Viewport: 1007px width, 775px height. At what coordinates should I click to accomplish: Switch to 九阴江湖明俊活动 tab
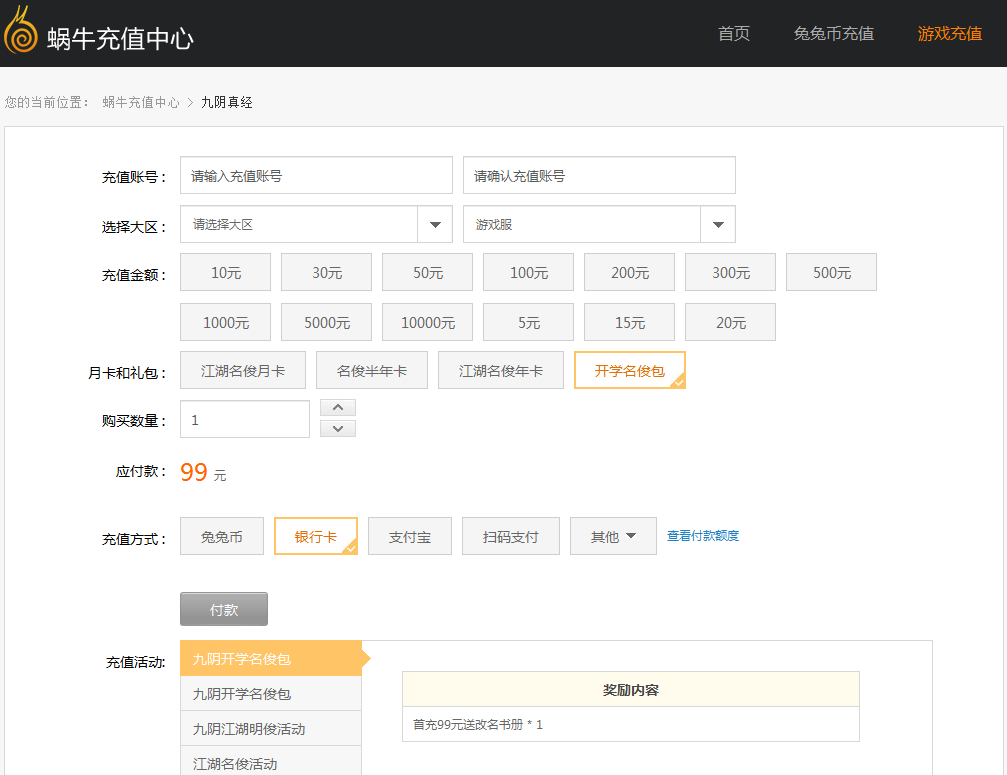coord(249,729)
